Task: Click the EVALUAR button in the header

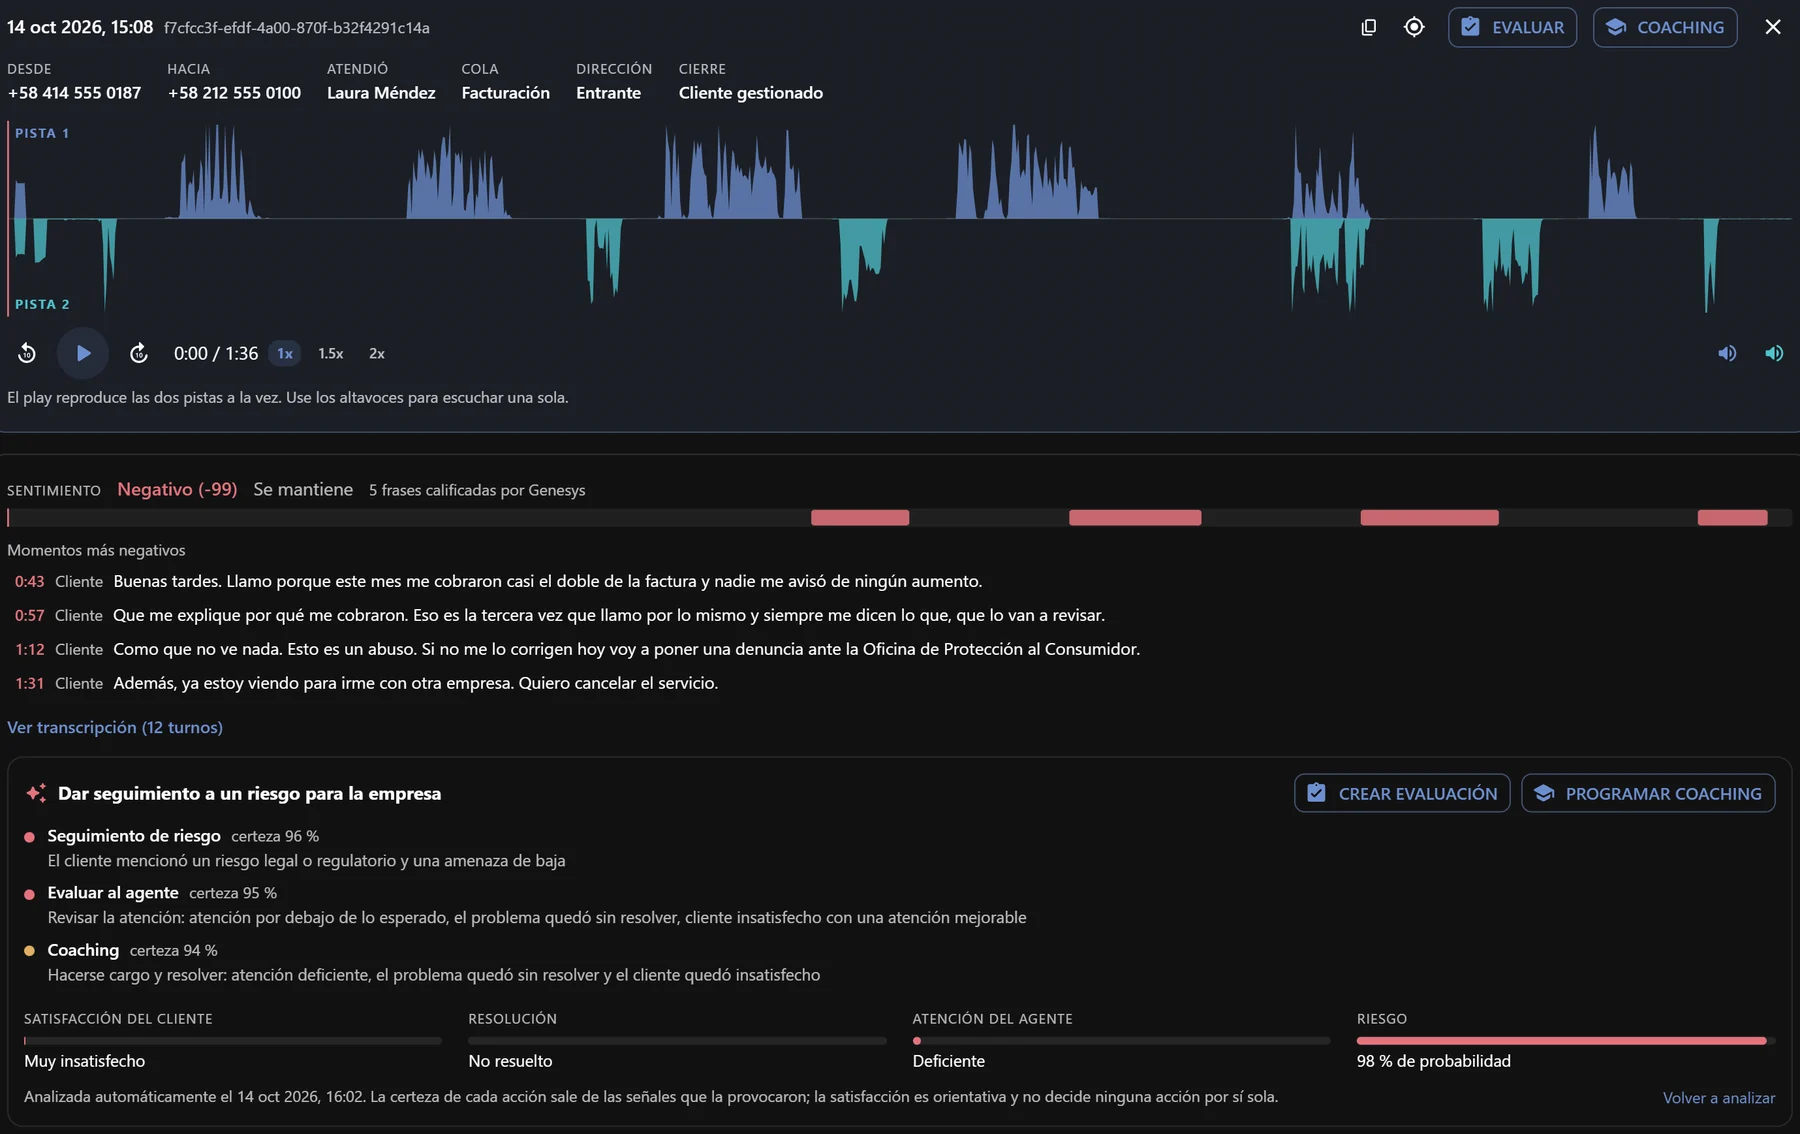Action: (1512, 27)
